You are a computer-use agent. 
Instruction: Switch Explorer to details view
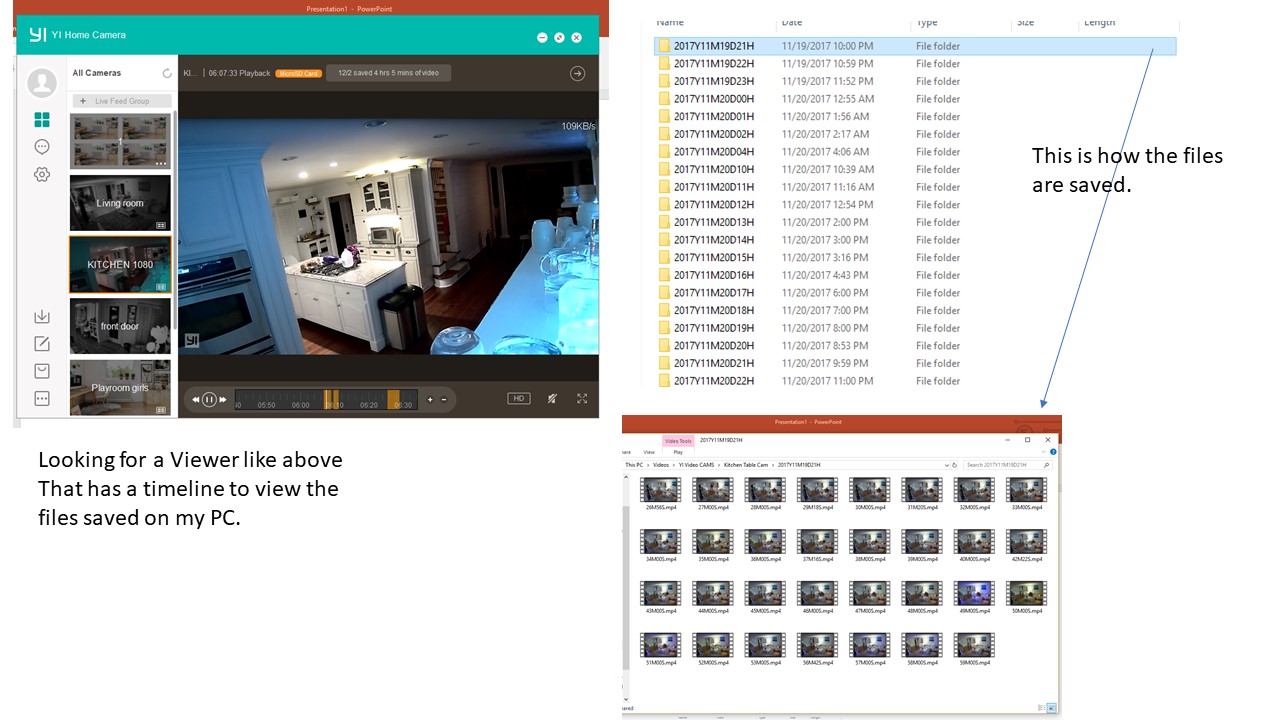[x=1043, y=708]
